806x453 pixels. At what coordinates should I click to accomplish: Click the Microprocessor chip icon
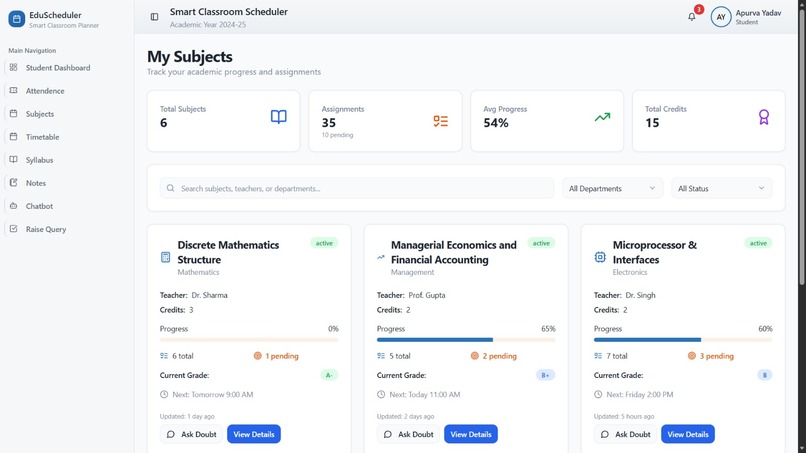point(600,257)
